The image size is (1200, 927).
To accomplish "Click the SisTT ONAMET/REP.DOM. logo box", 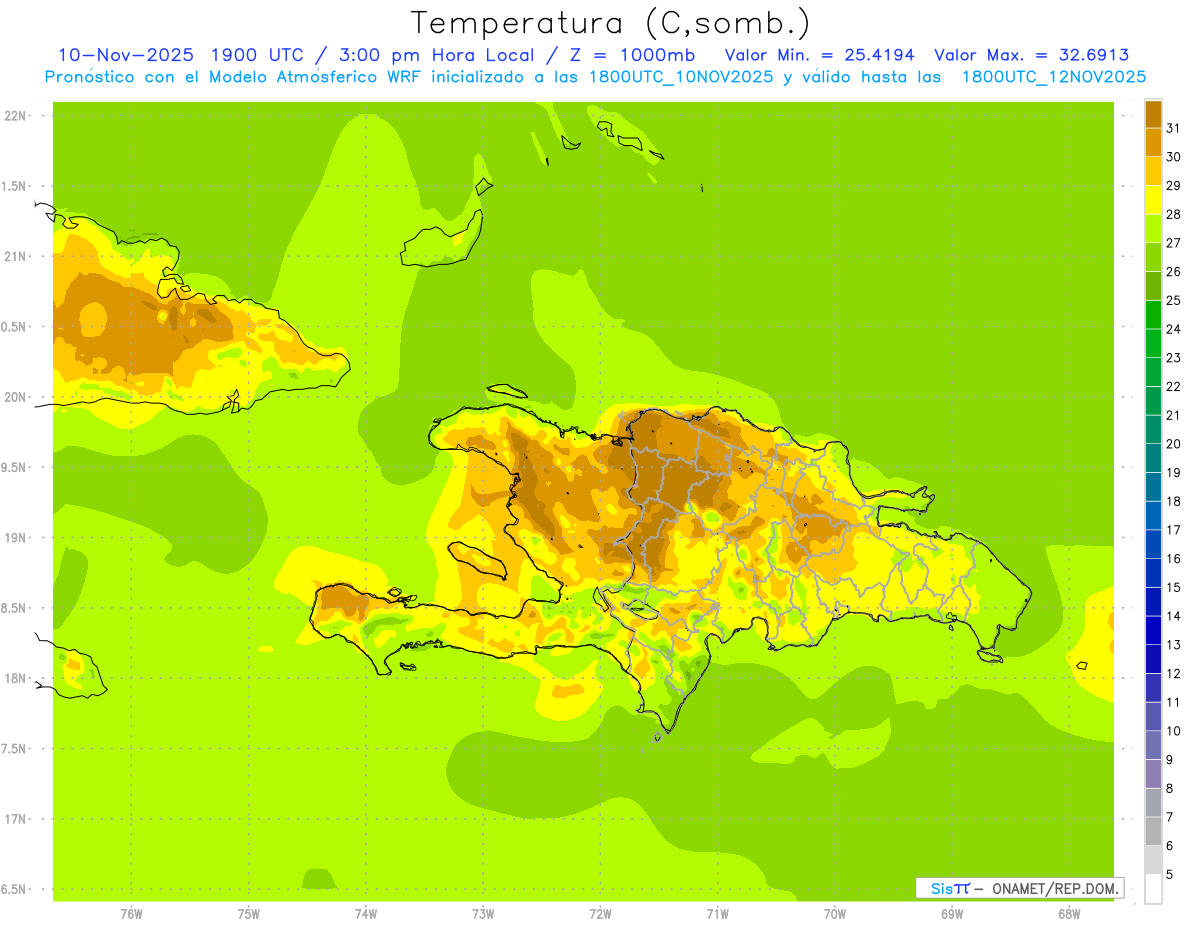I will (1019, 888).
